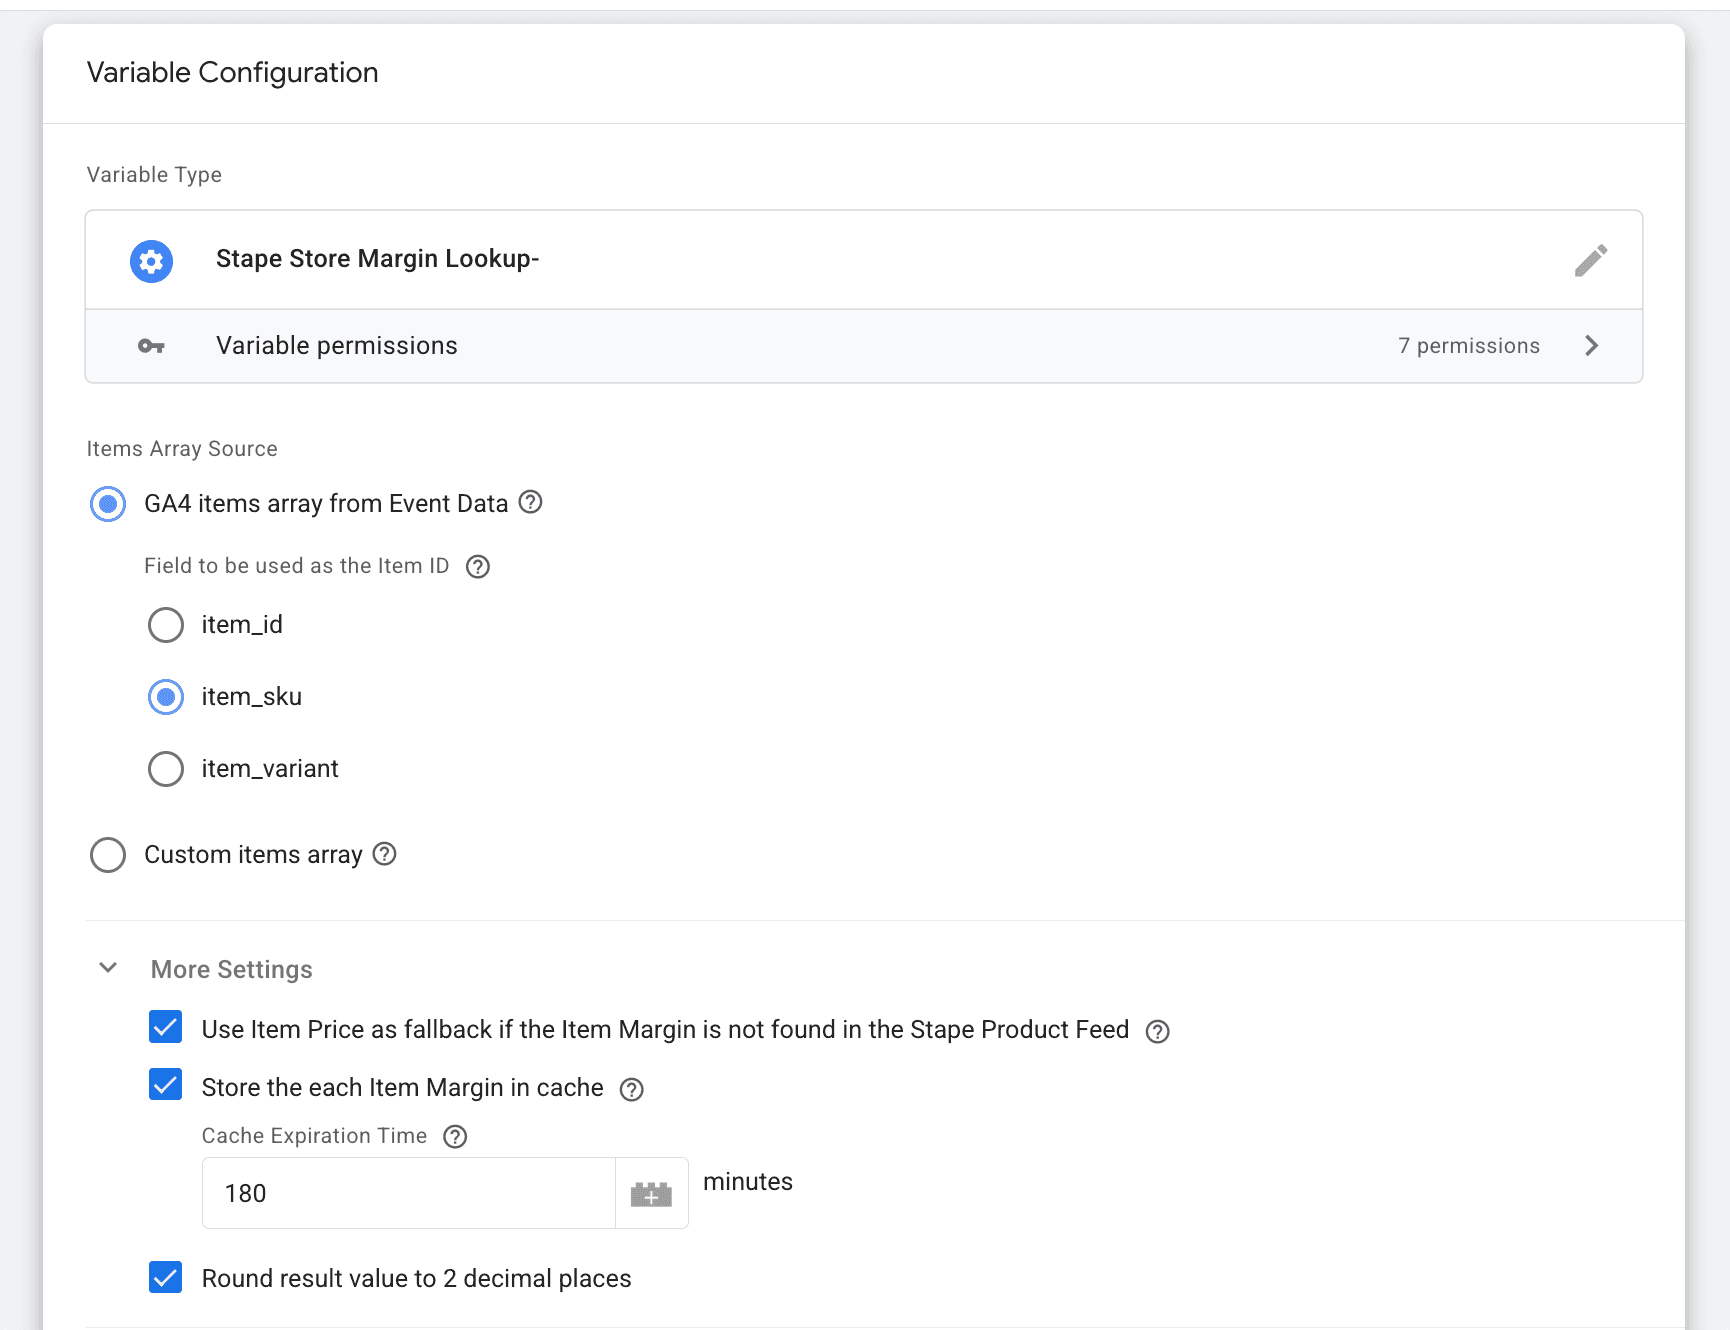The width and height of the screenshot is (1730, 1330).
Task: Disable Item Price fallback checkbox
Action: coord(166,1027)
